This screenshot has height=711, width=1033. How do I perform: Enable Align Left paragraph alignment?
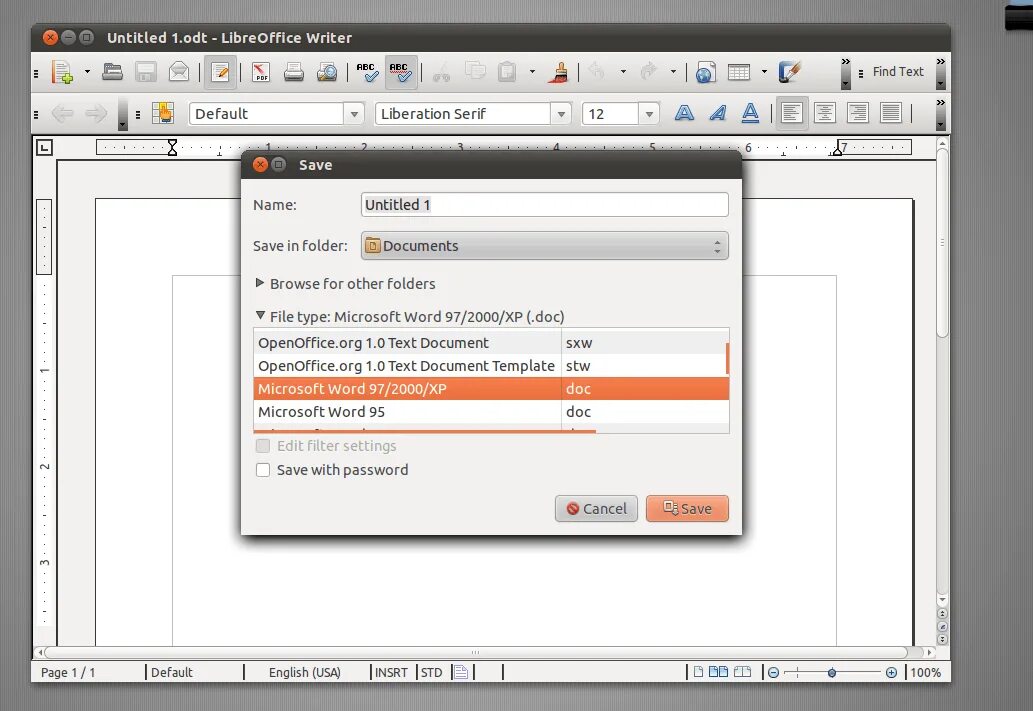click(x=791, y=113)
